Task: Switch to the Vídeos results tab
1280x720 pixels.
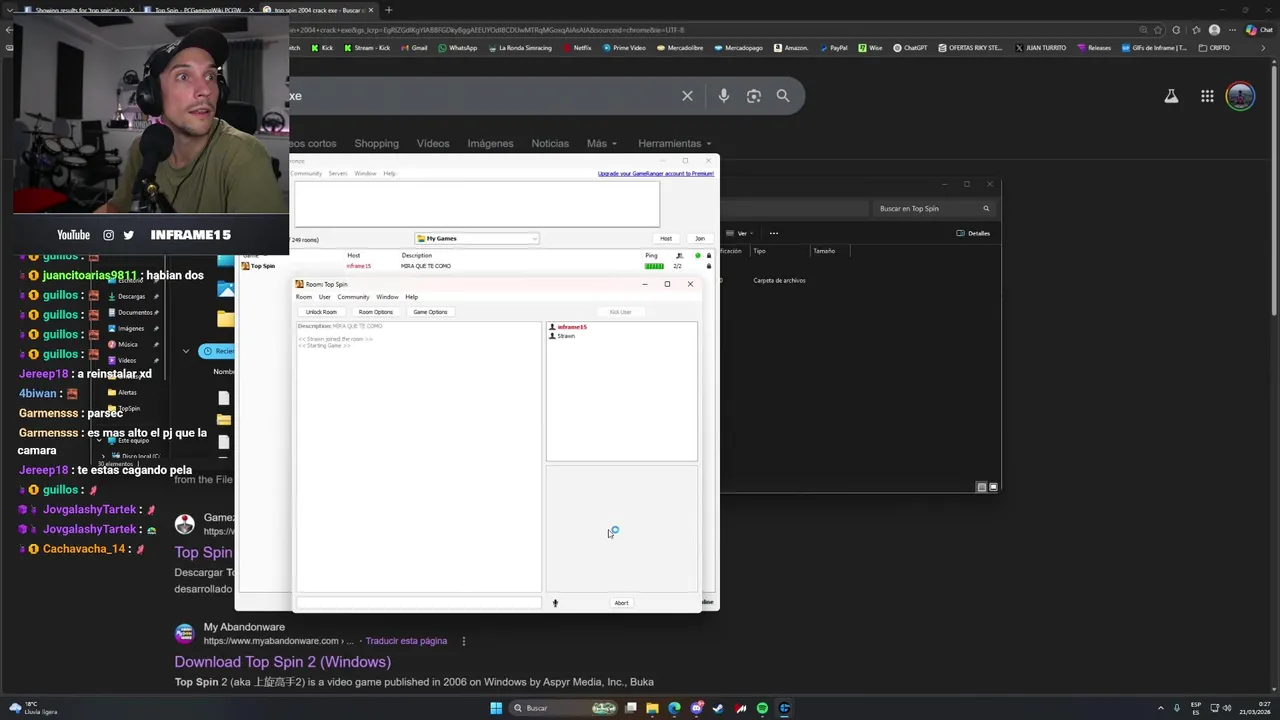Action: [433, 143]
